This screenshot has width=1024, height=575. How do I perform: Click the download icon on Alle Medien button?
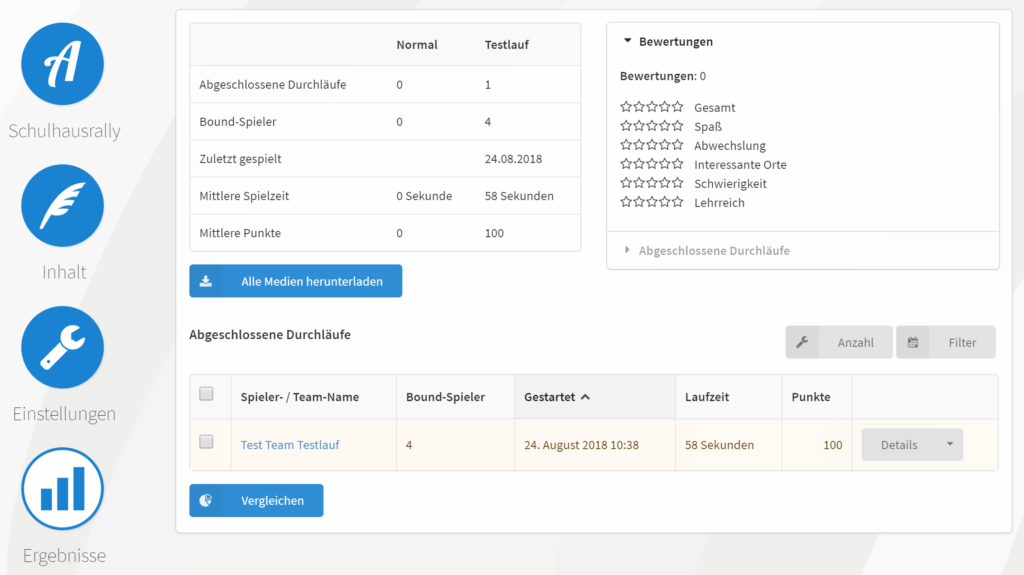click(x=206, y=282)
